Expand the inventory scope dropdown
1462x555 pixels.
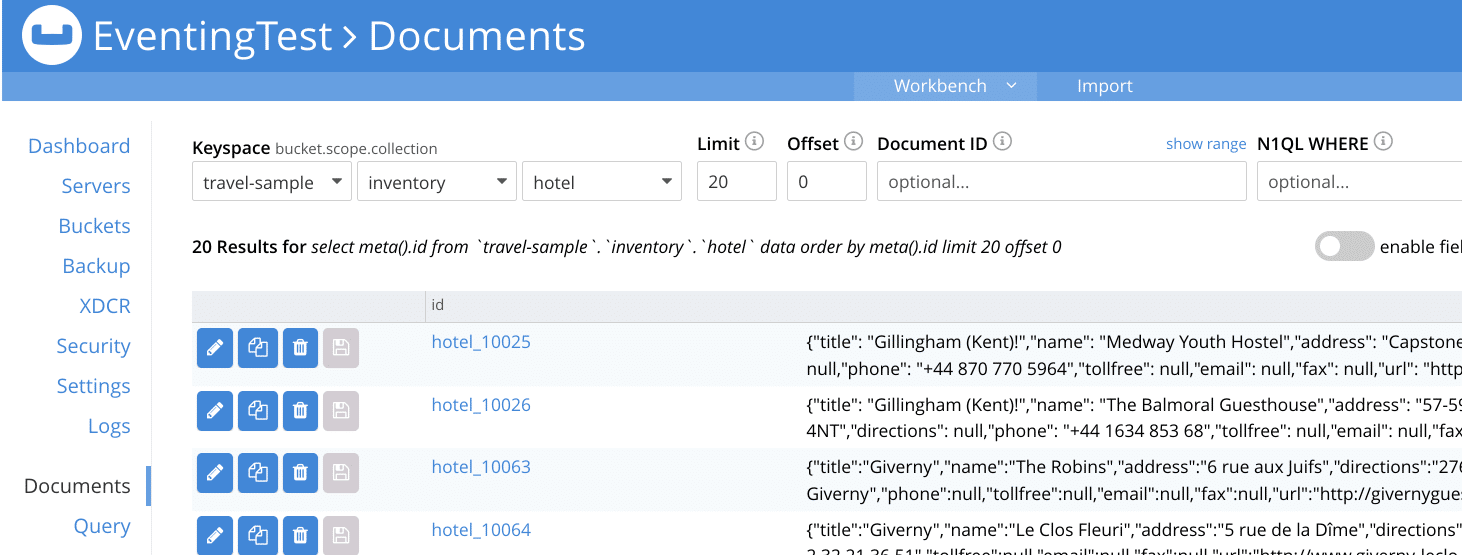click(x=436, y=182)
